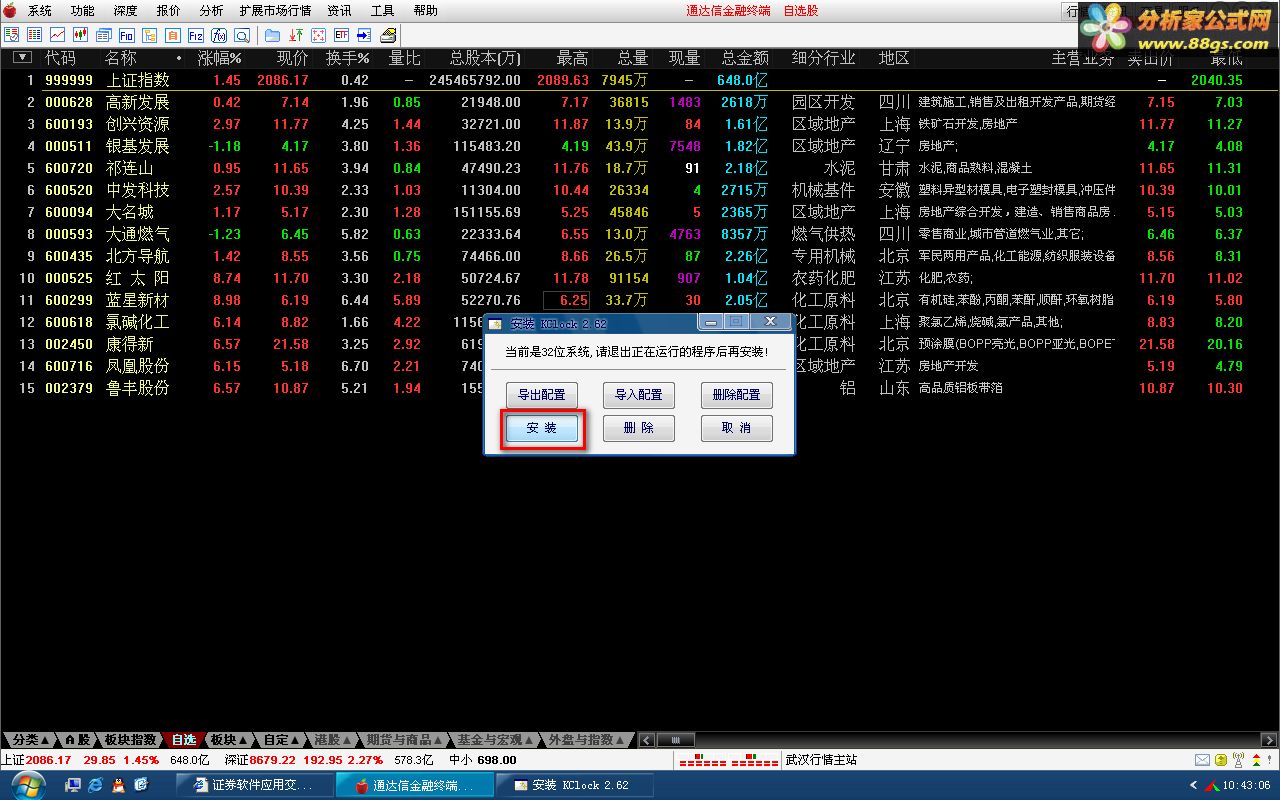
Task: Click the 取消 cancel button
Action: pos(737,428)
